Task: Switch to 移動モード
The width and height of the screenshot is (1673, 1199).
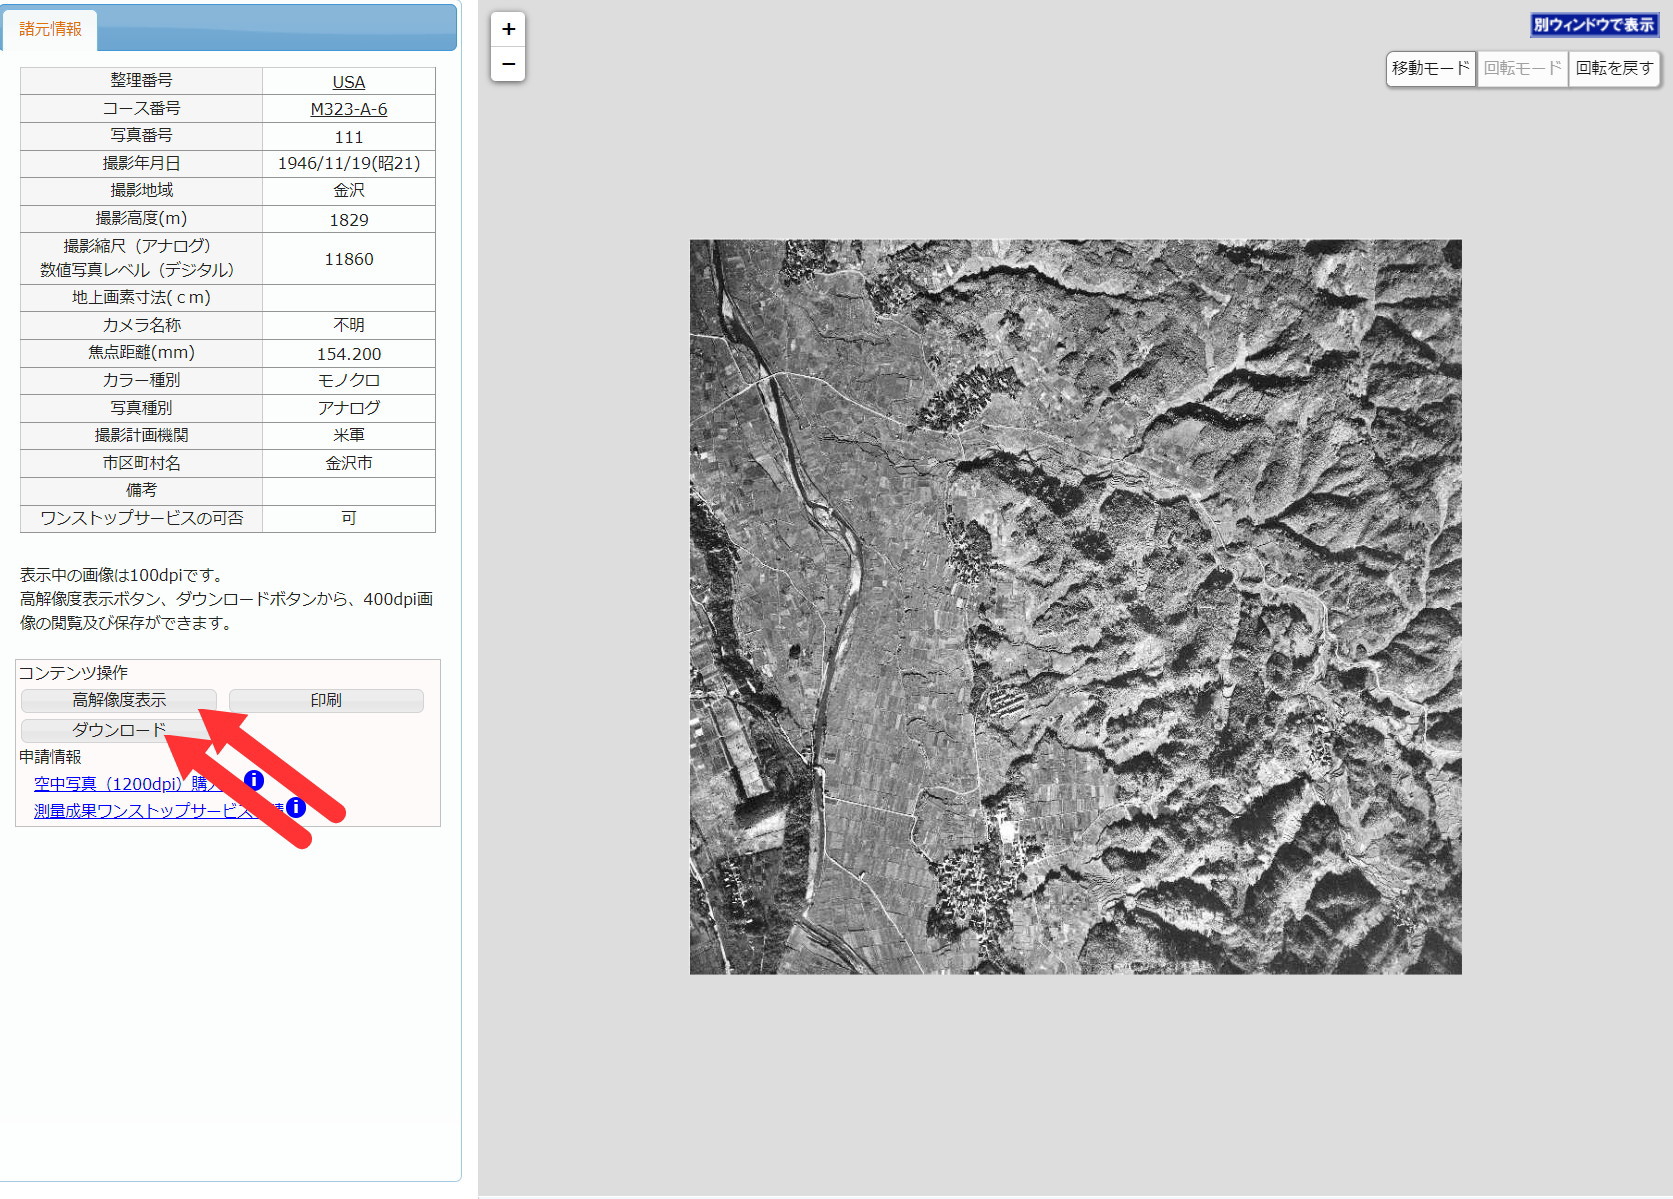Action: coord(1431,68)
